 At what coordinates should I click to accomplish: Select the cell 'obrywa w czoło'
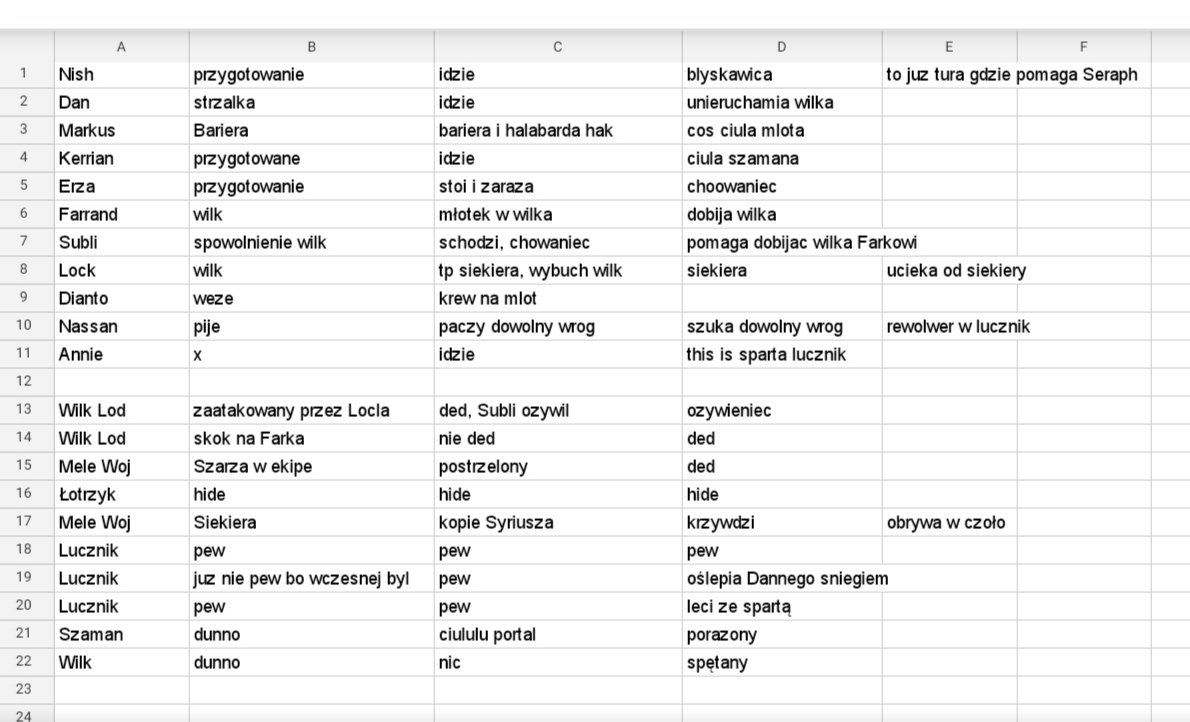click(x=949, y=522)
